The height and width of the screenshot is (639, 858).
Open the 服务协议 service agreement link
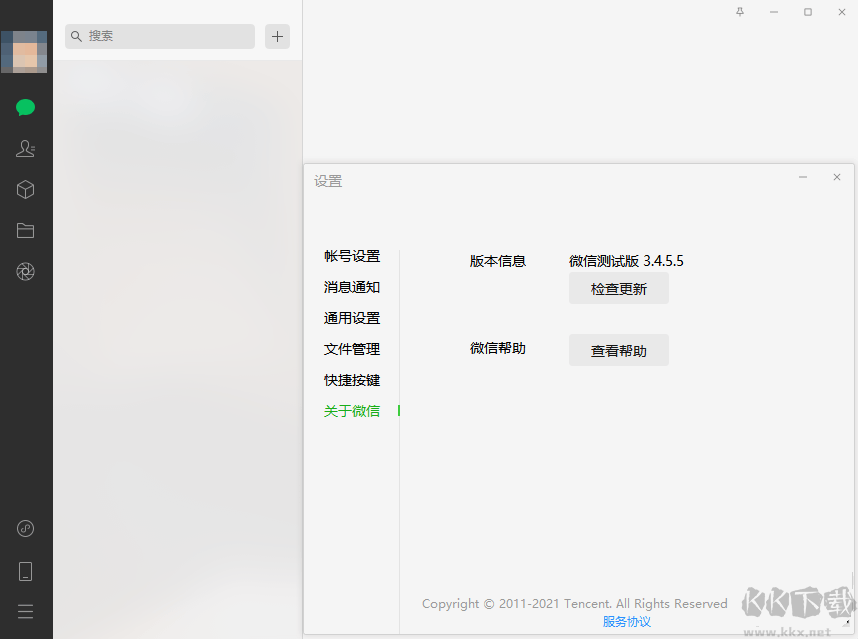pos(627,621)
